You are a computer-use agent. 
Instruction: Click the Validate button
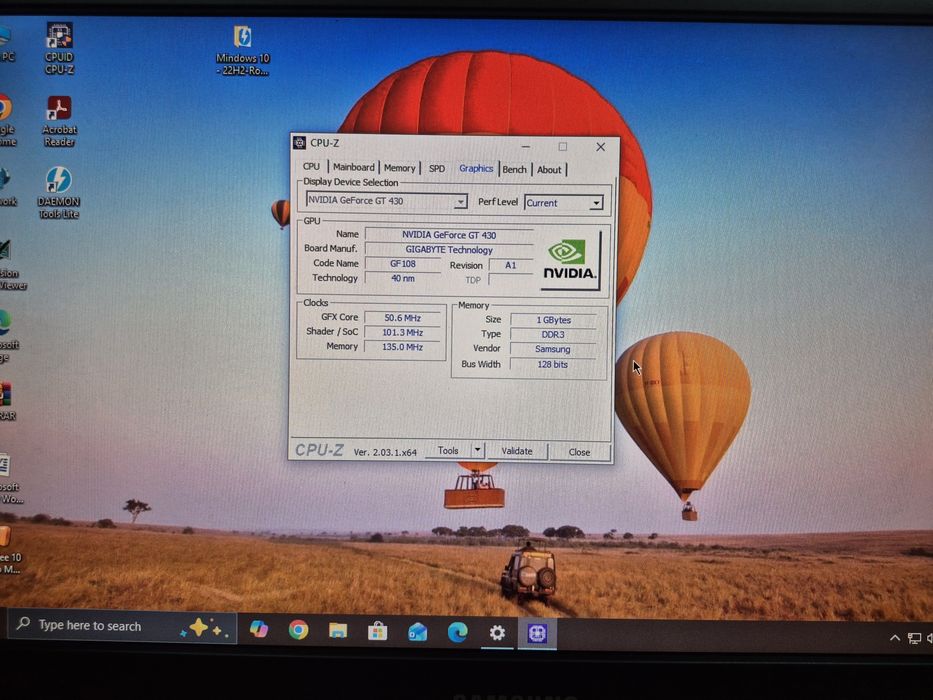tap(516, 451)
